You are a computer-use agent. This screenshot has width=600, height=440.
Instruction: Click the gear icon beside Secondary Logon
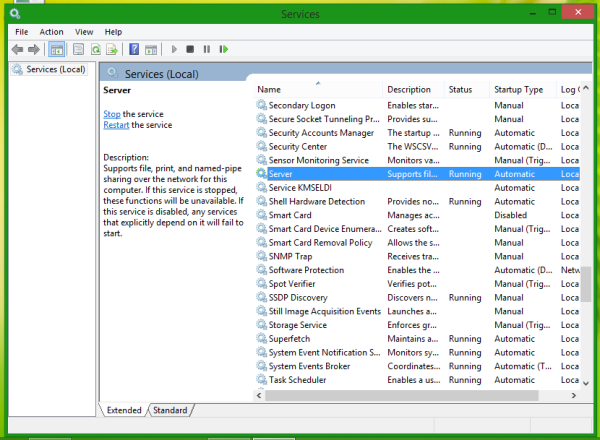[261, 105]
